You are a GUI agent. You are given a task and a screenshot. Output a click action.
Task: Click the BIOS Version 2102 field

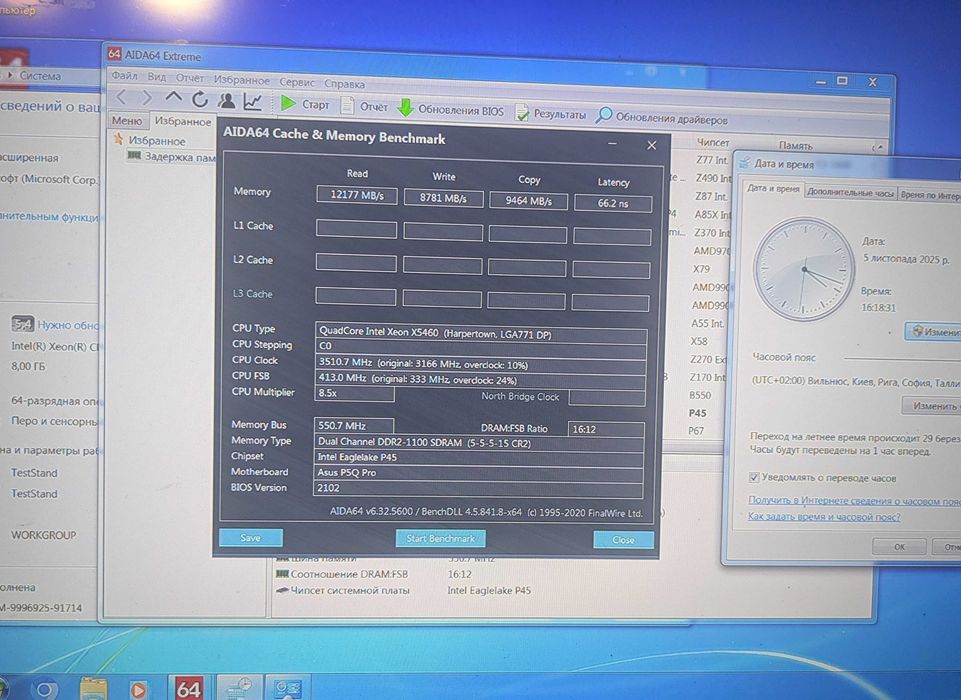tap(478, 489)
